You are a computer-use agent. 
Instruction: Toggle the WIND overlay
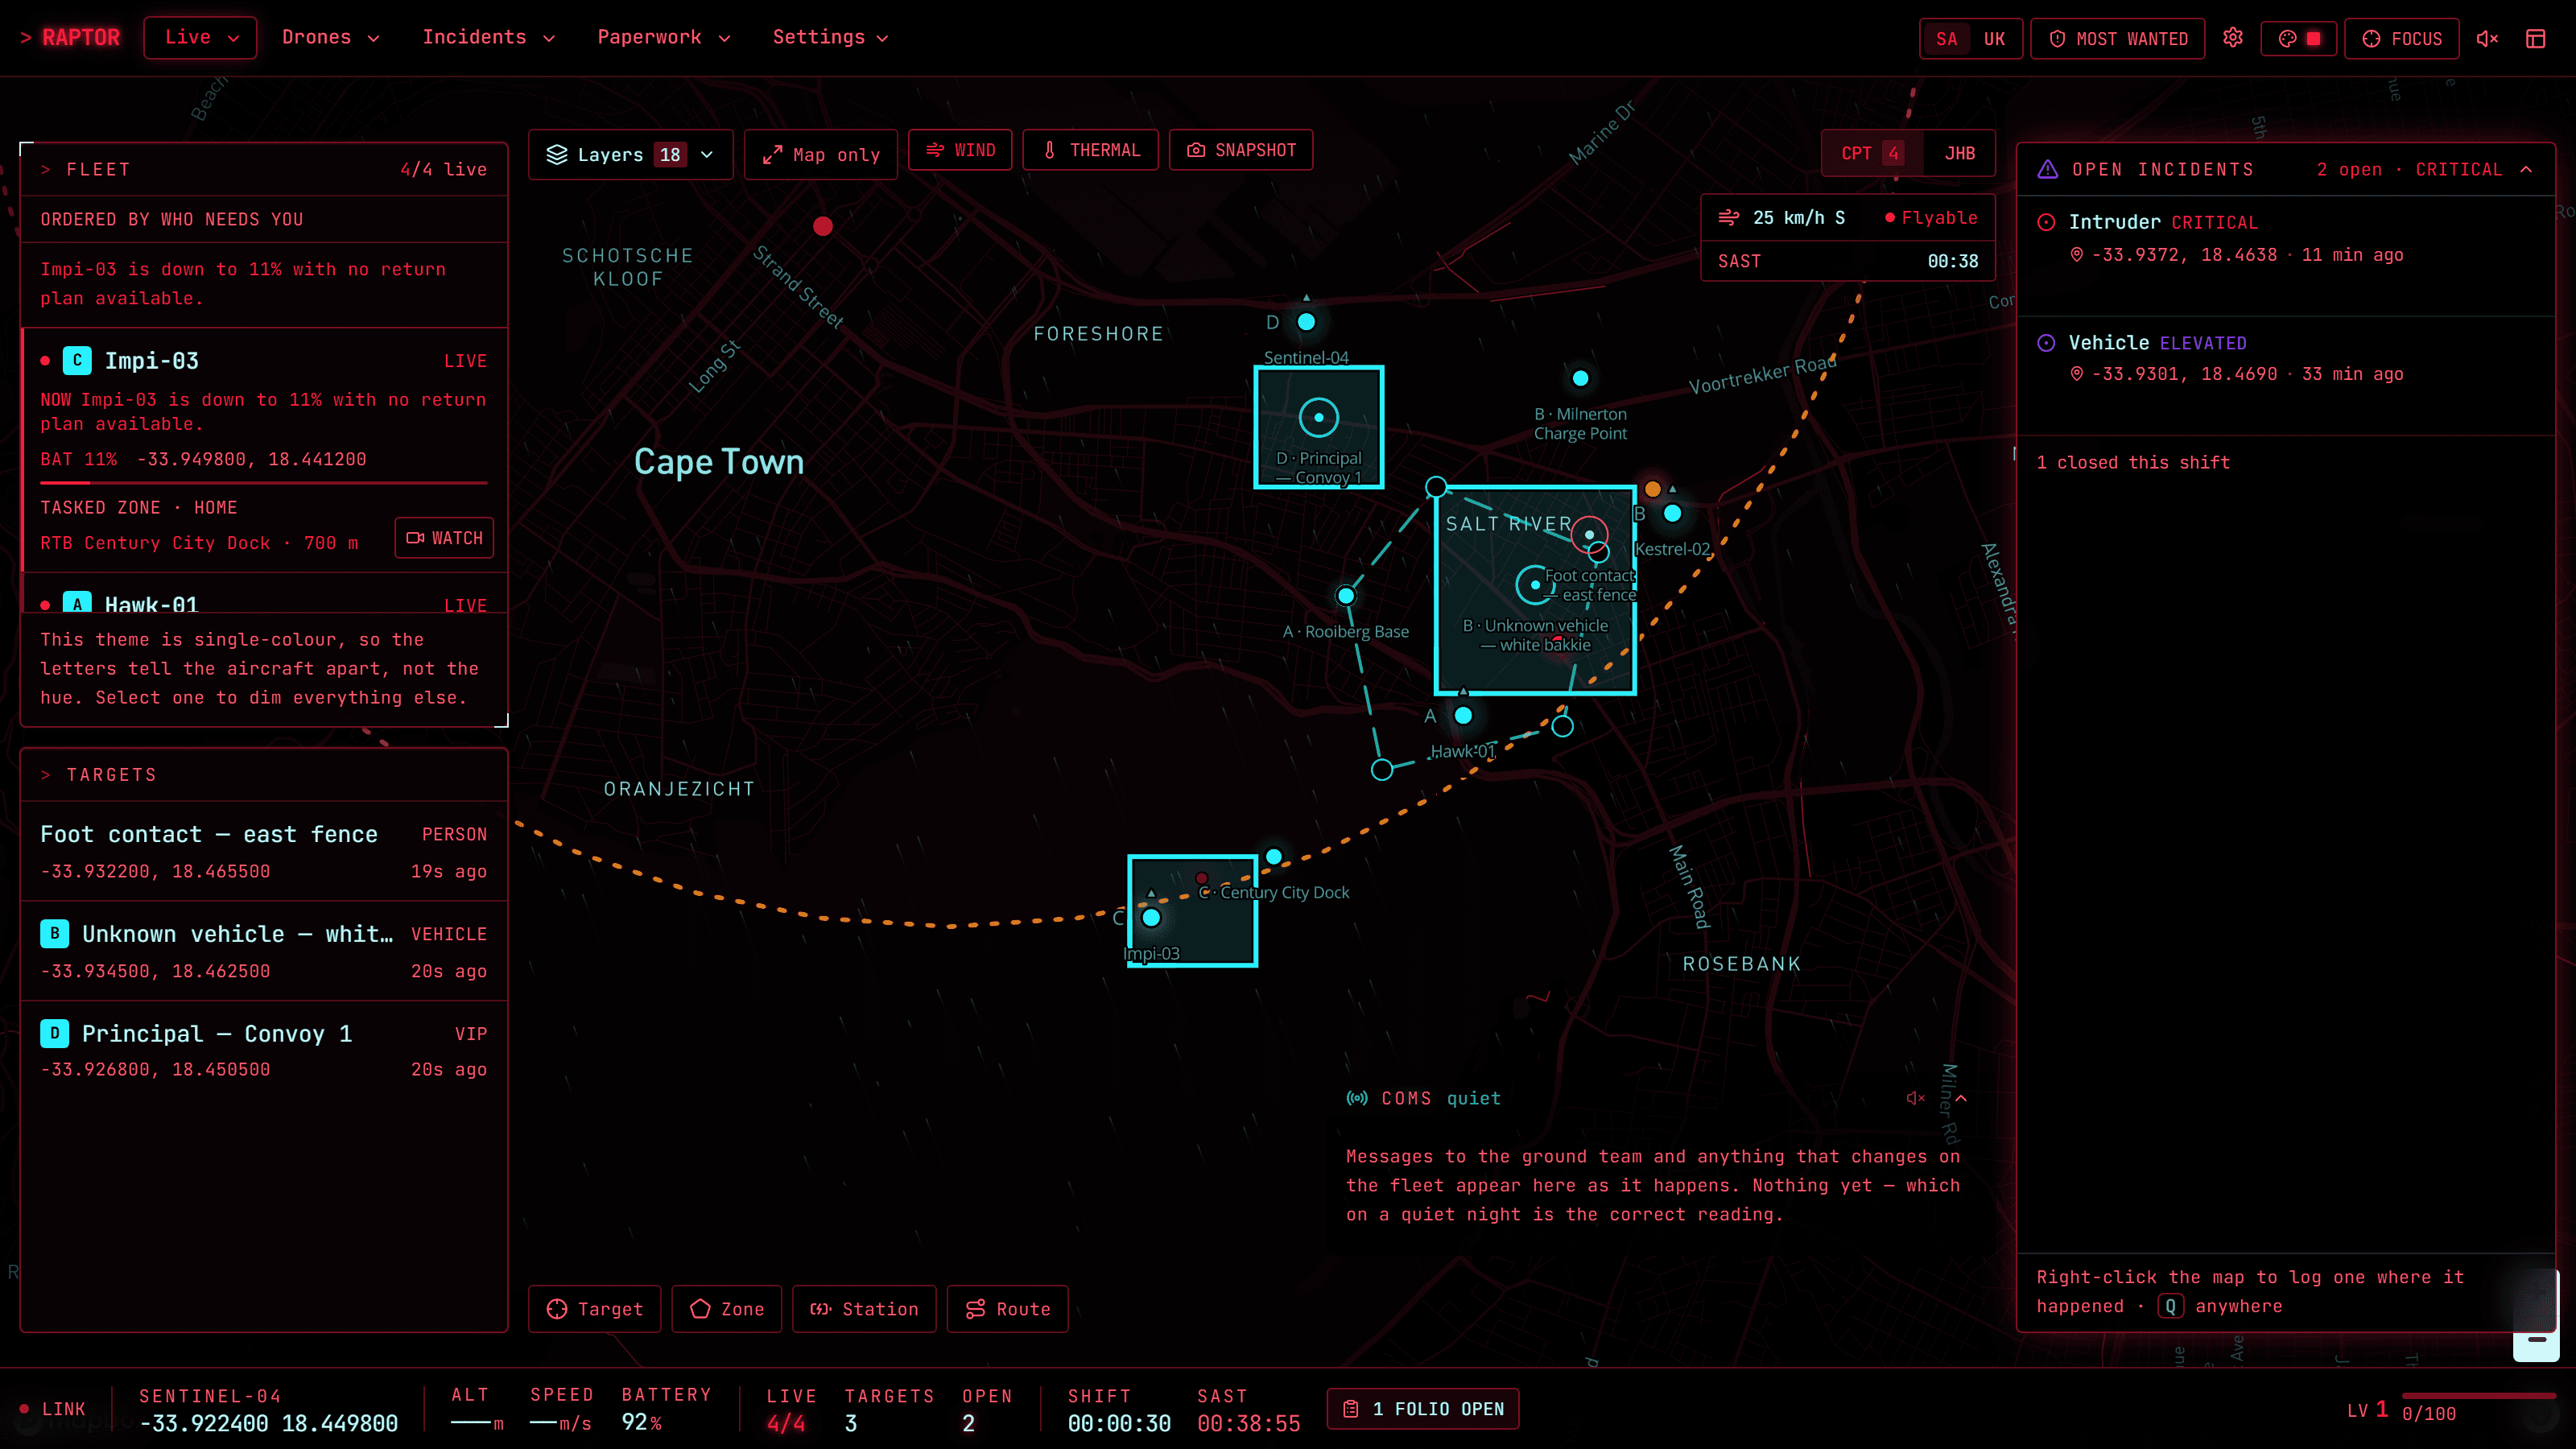tap(960, 150)
